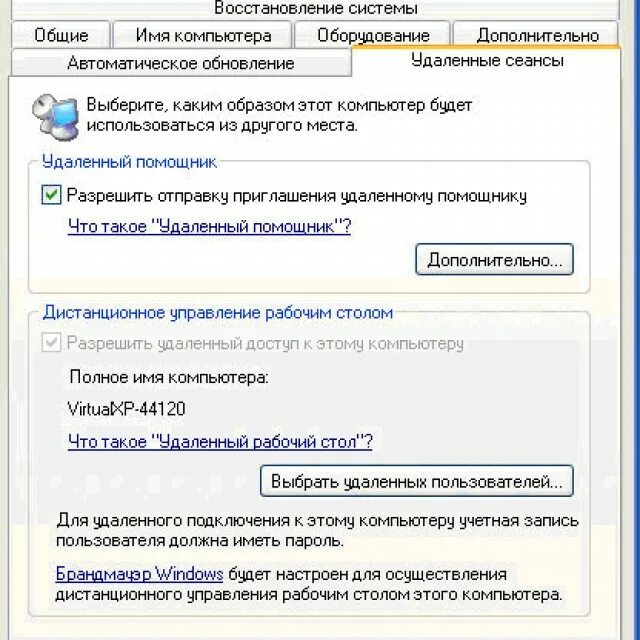640x640 pixels.
Task: Select the Оборудование tab
Action: pos(373,36)
